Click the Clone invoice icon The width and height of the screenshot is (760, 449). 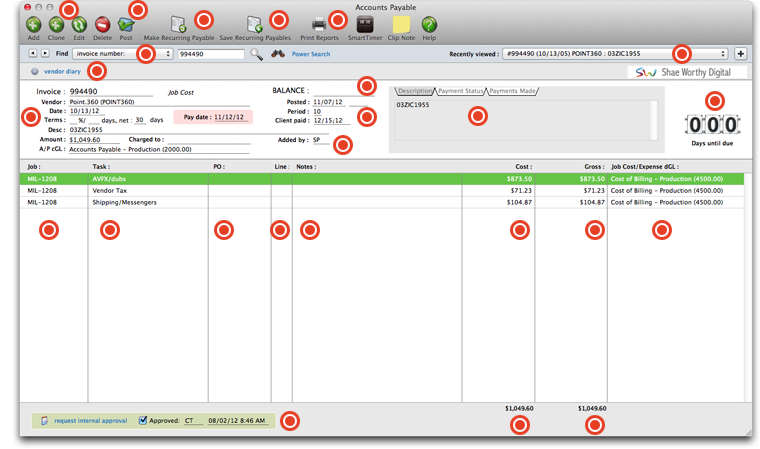pos(56,24)
